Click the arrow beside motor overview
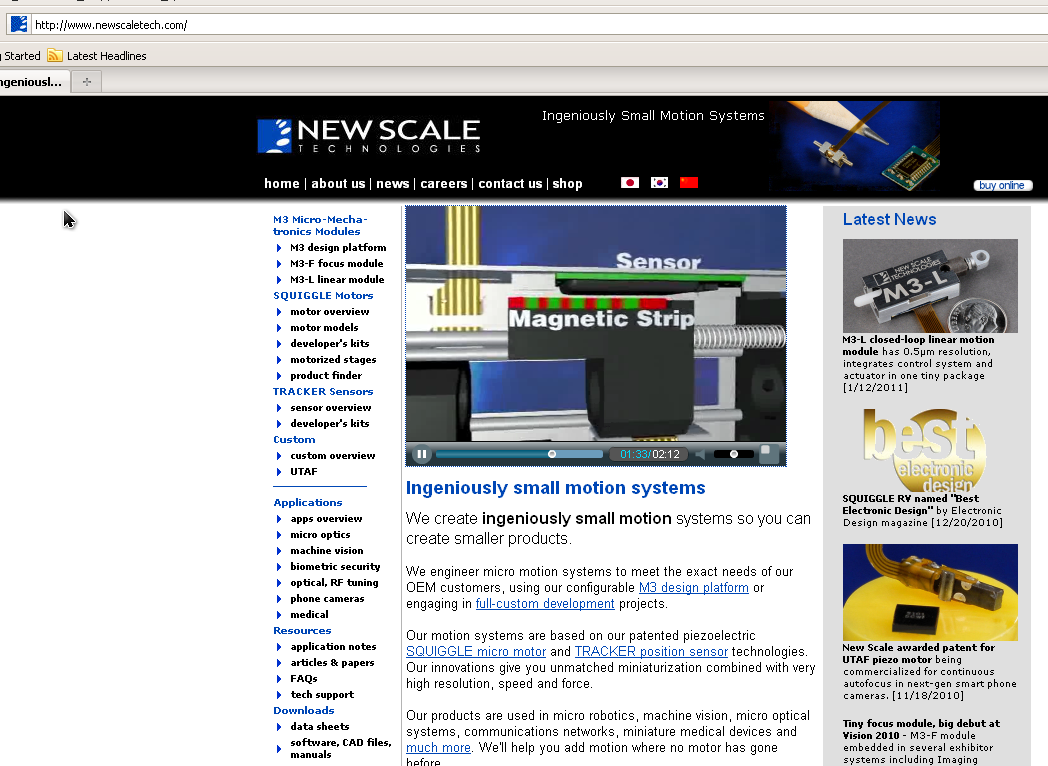This screenshot has width=1048, height=766. click(279, 312)
